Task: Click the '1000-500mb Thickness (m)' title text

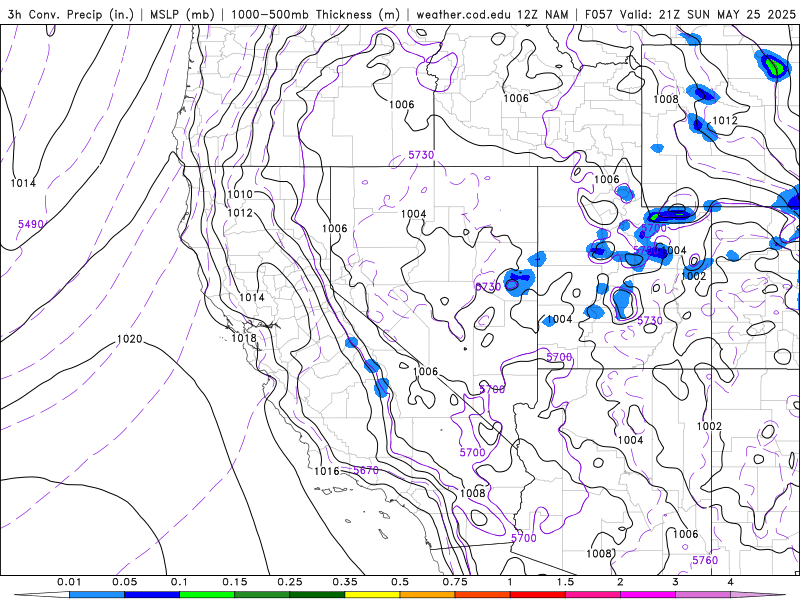Action: (315, 14)
